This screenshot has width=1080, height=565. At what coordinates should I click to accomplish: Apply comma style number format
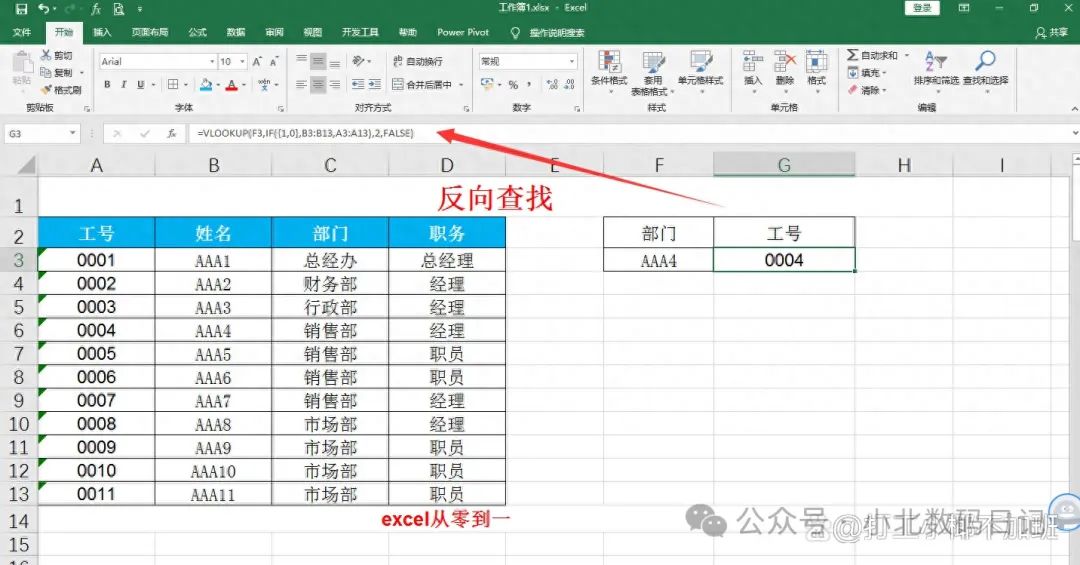click(x=529, y=84)
